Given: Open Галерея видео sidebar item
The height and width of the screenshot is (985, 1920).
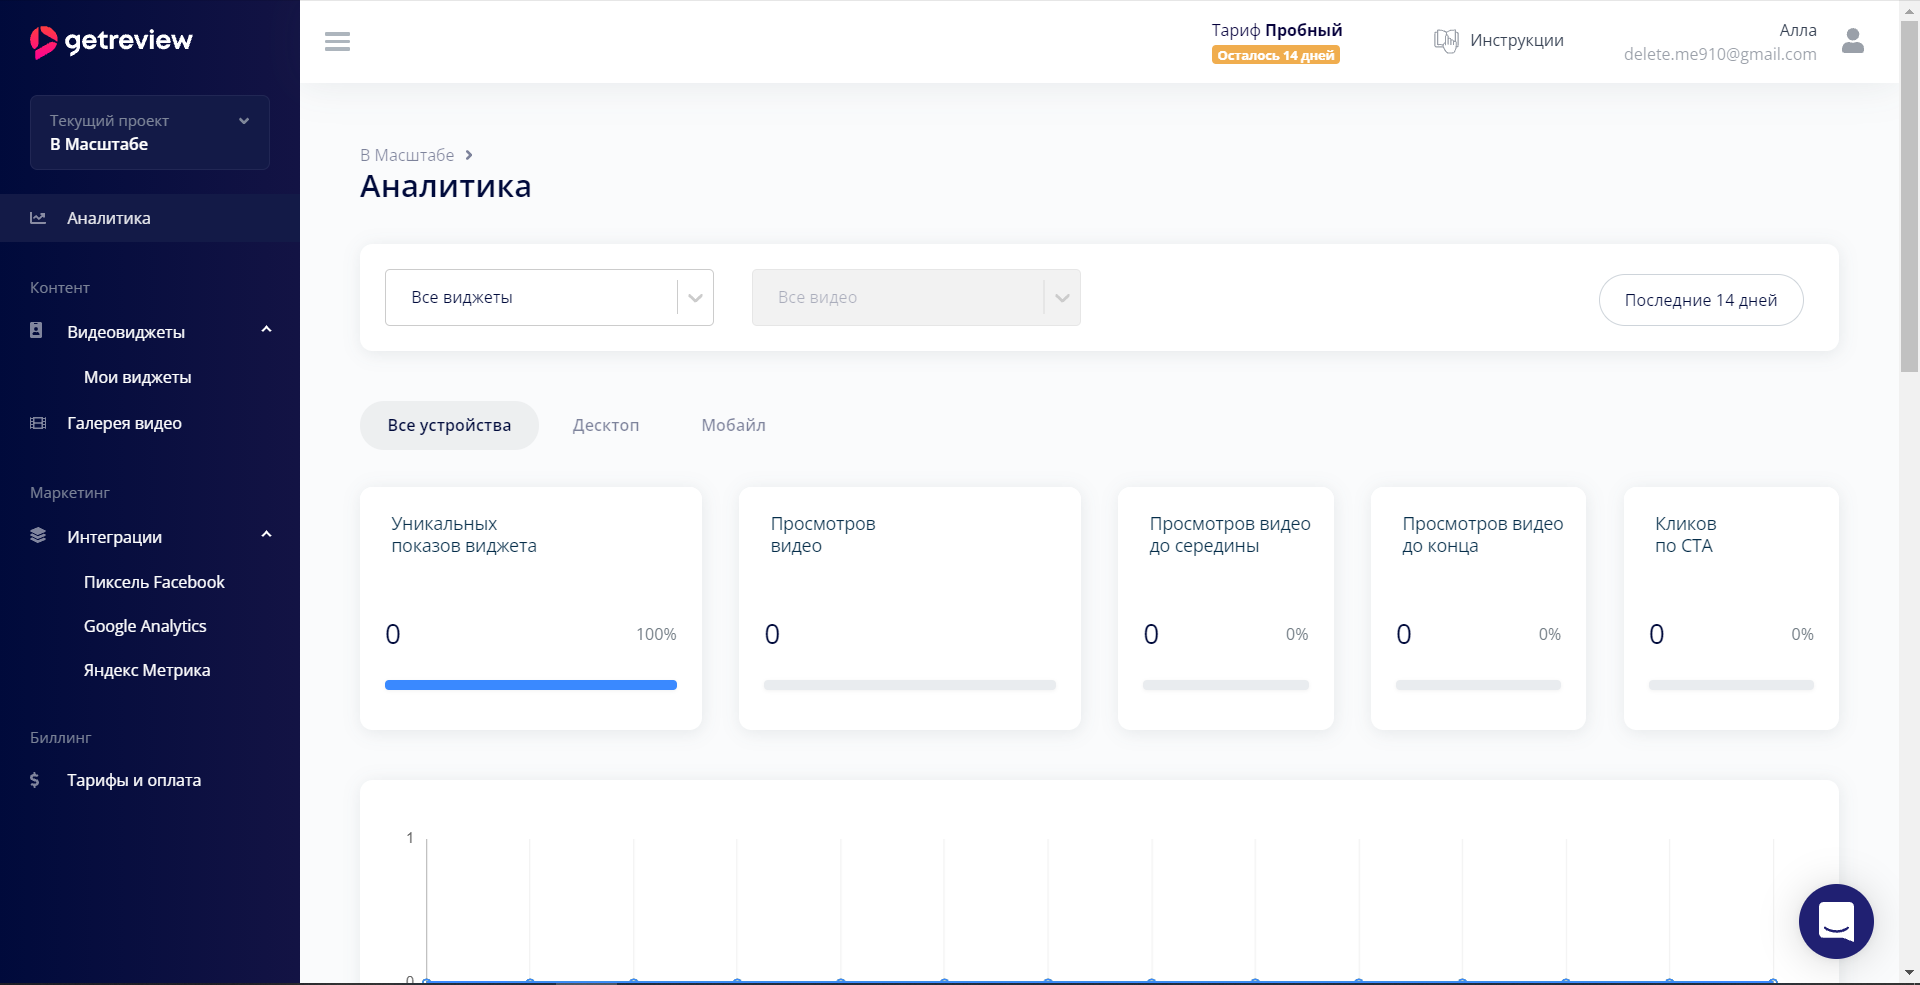Looking at the screenshot, I should tap(124, 423).
